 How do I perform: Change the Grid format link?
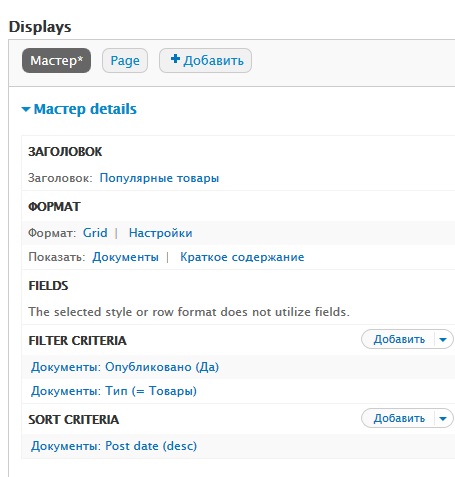[x=95, y=233]
